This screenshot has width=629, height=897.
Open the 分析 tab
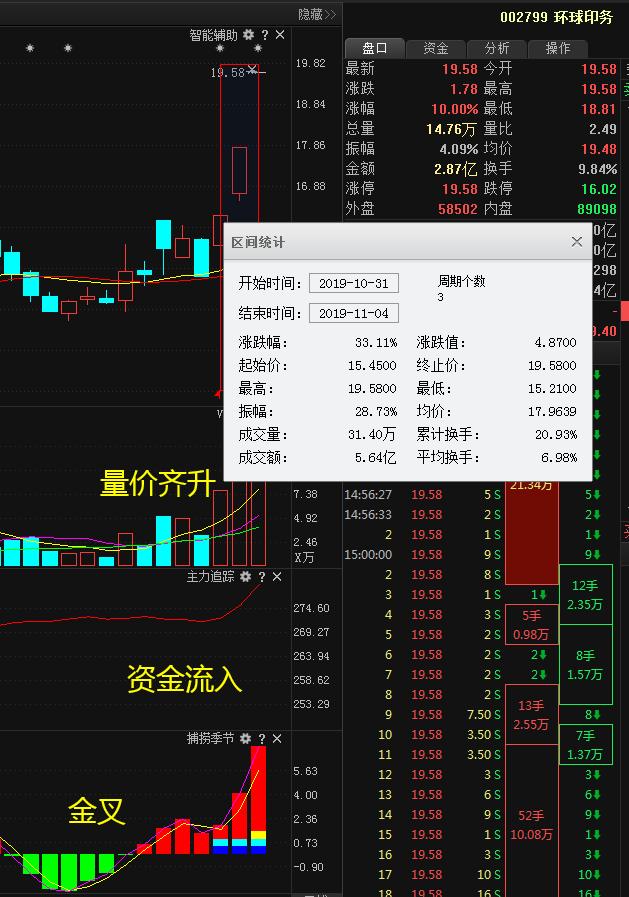tap(497, 49)
